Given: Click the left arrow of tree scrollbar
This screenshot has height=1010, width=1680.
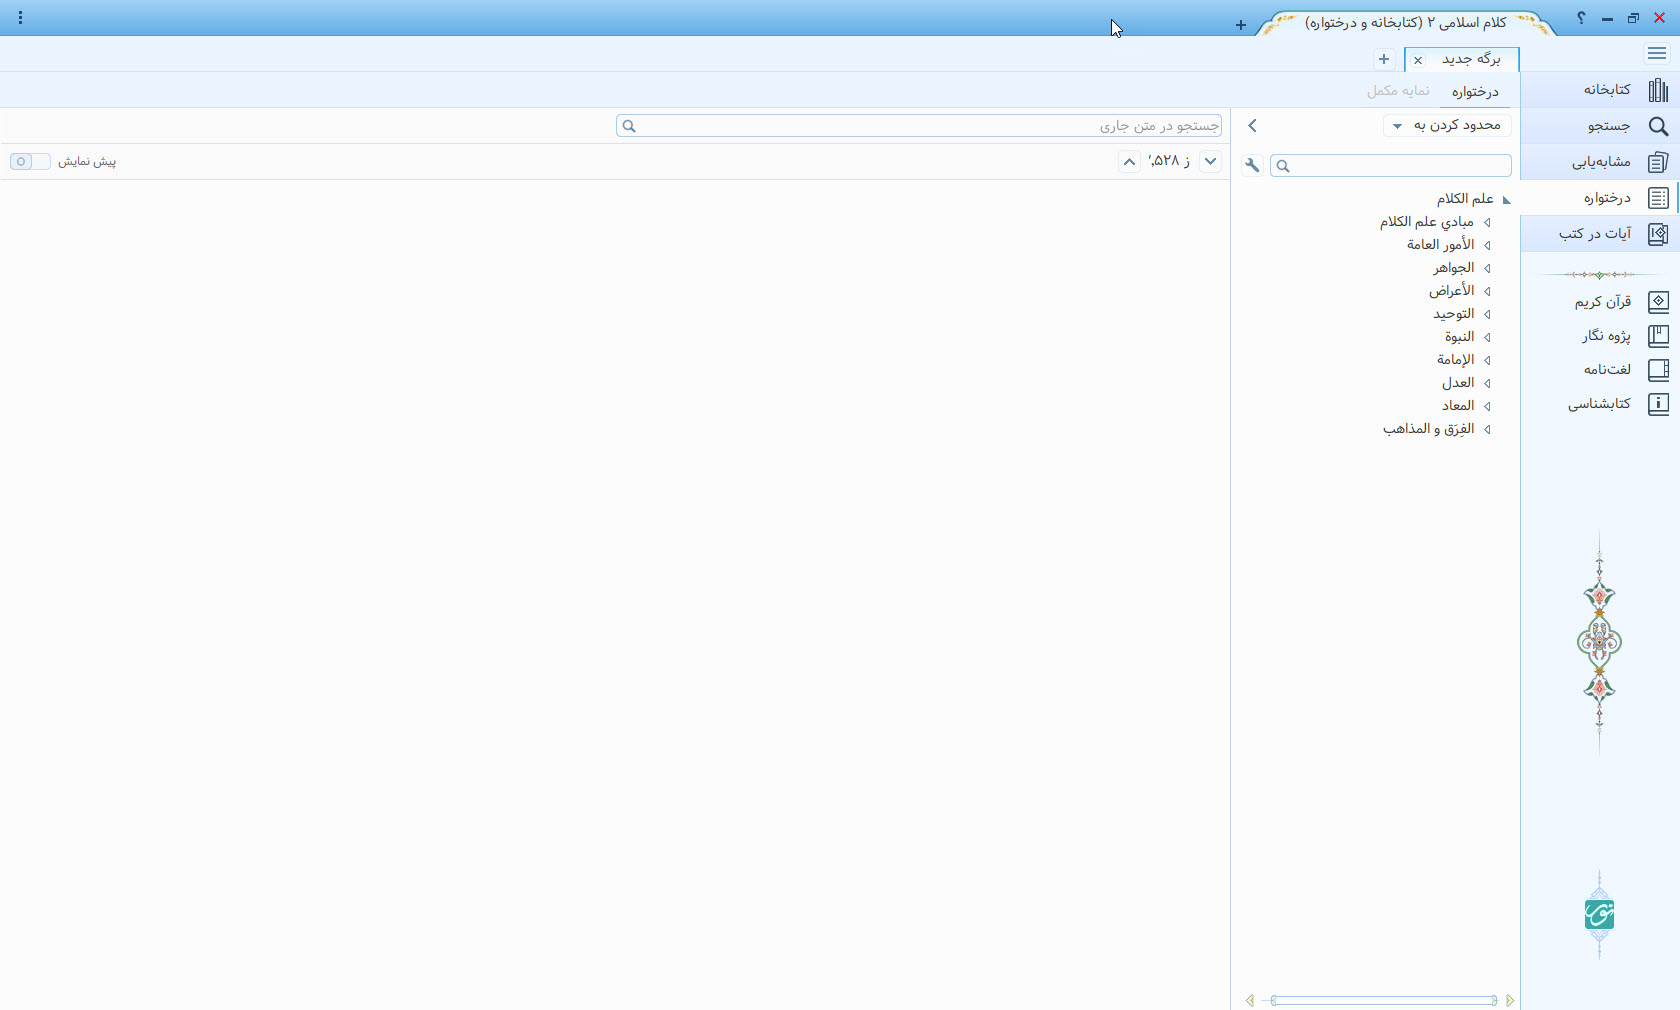Looking at the screenshot, I should click(1250, 1000).
